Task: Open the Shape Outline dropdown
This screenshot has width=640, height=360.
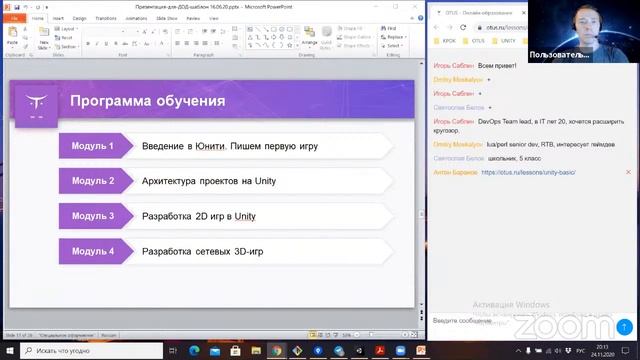Action: click(x=354, y=37)
